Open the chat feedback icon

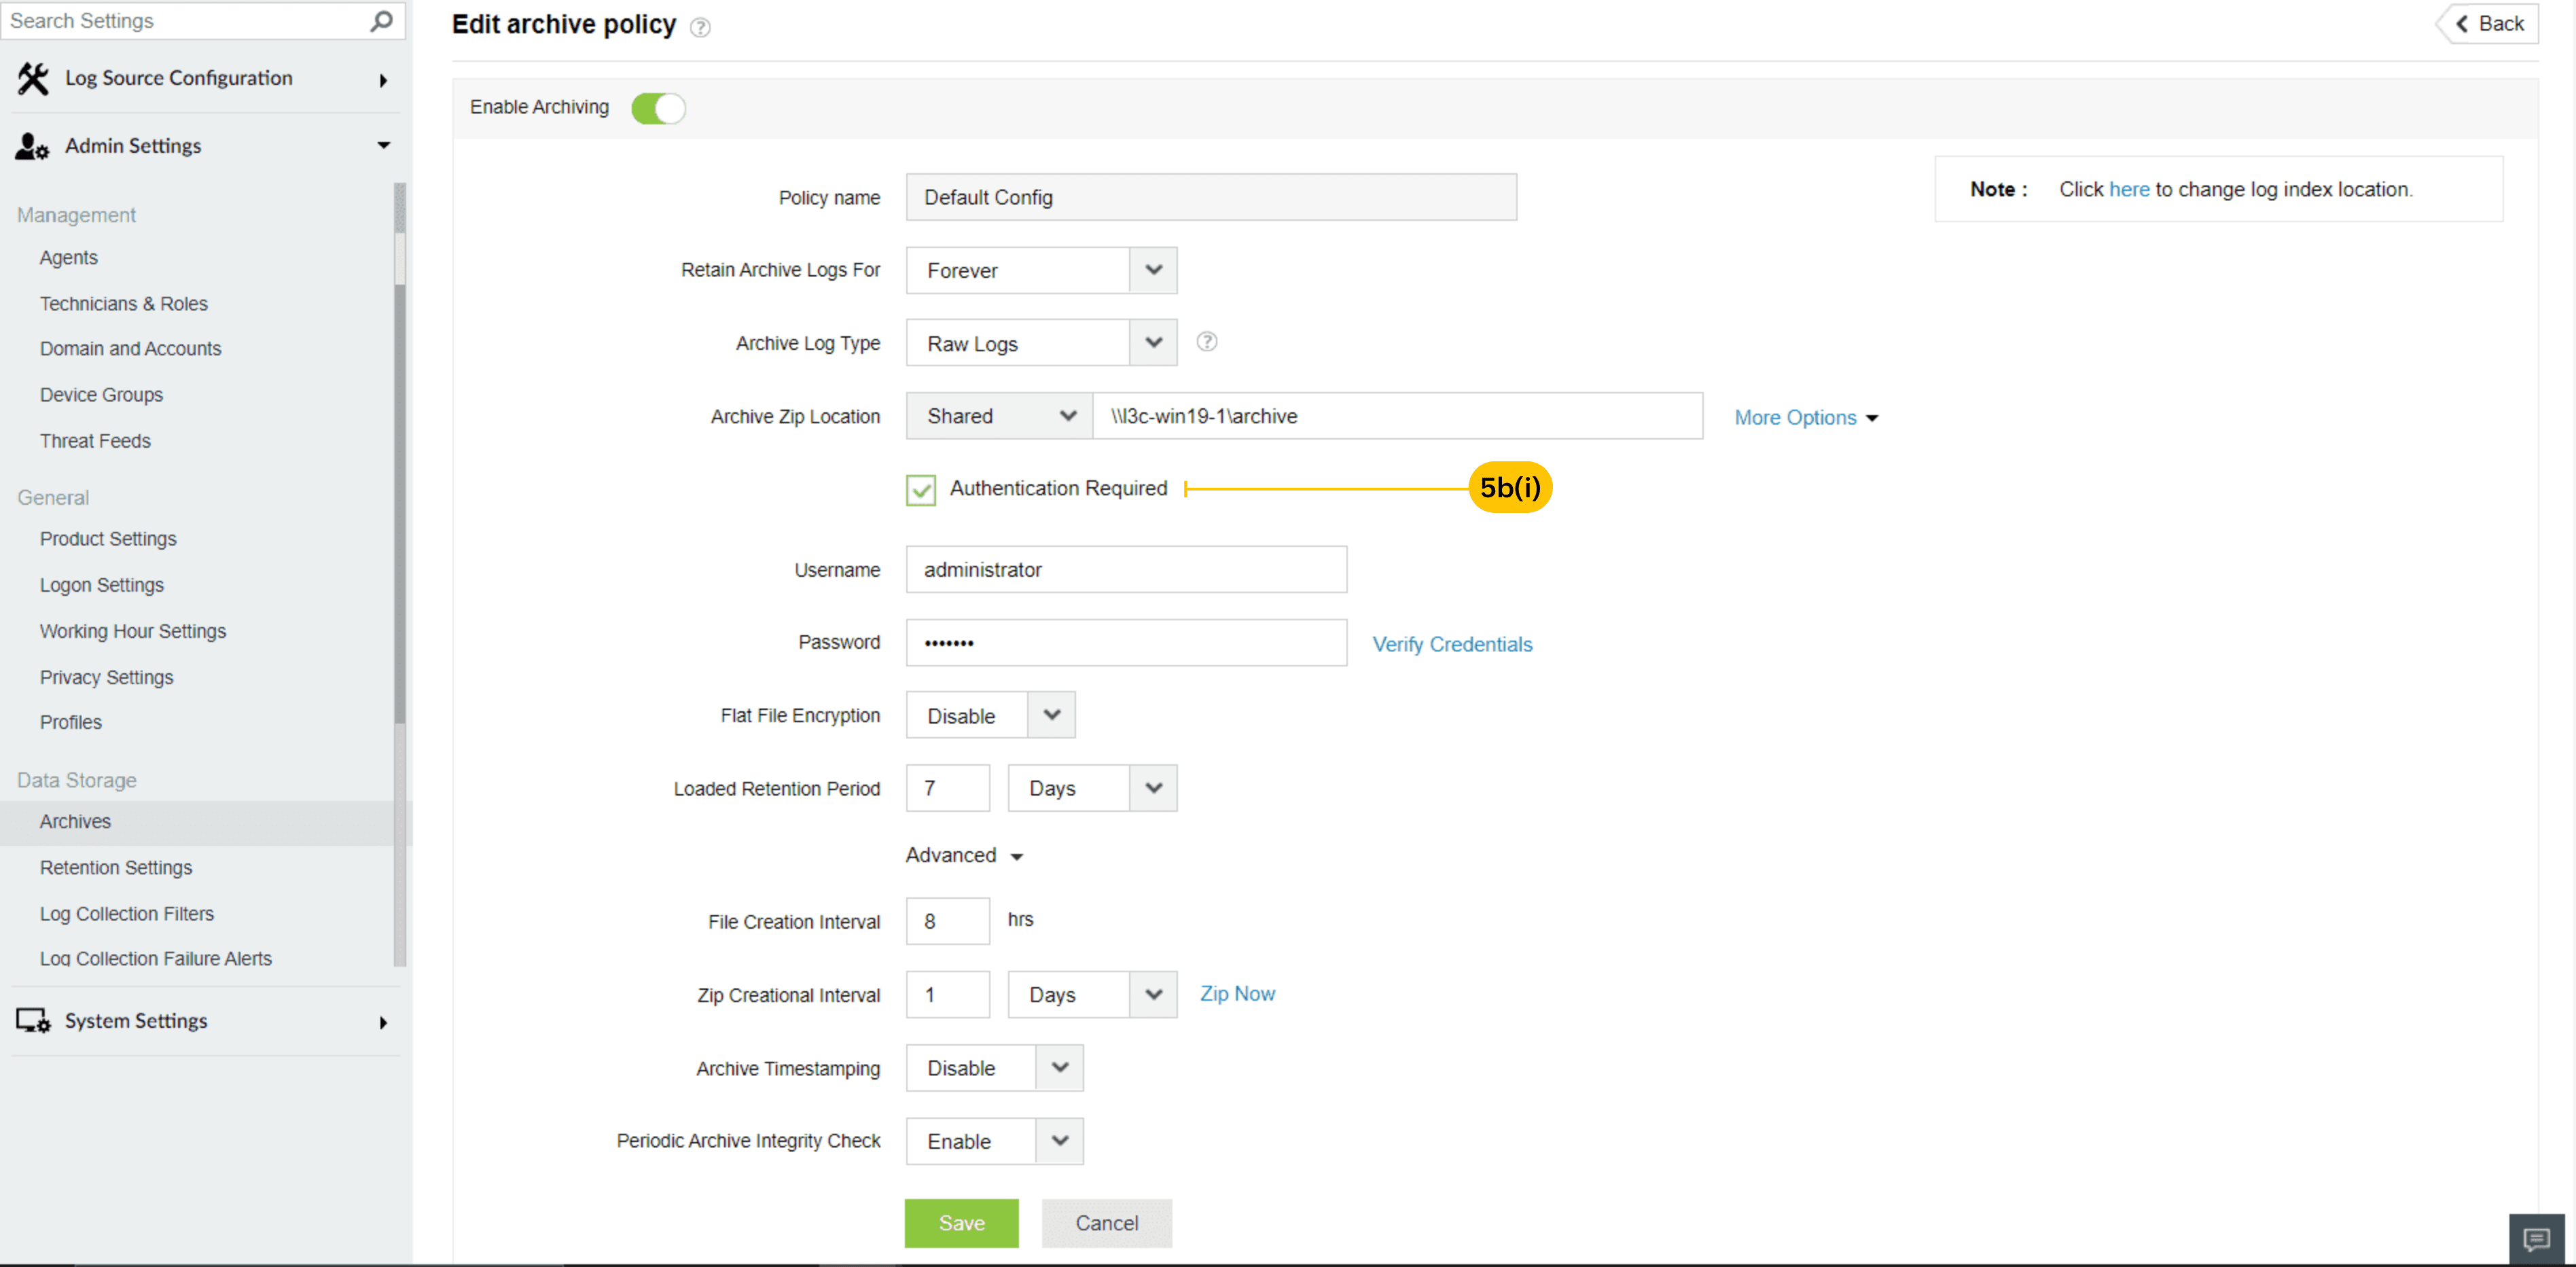point(2536,1240)
